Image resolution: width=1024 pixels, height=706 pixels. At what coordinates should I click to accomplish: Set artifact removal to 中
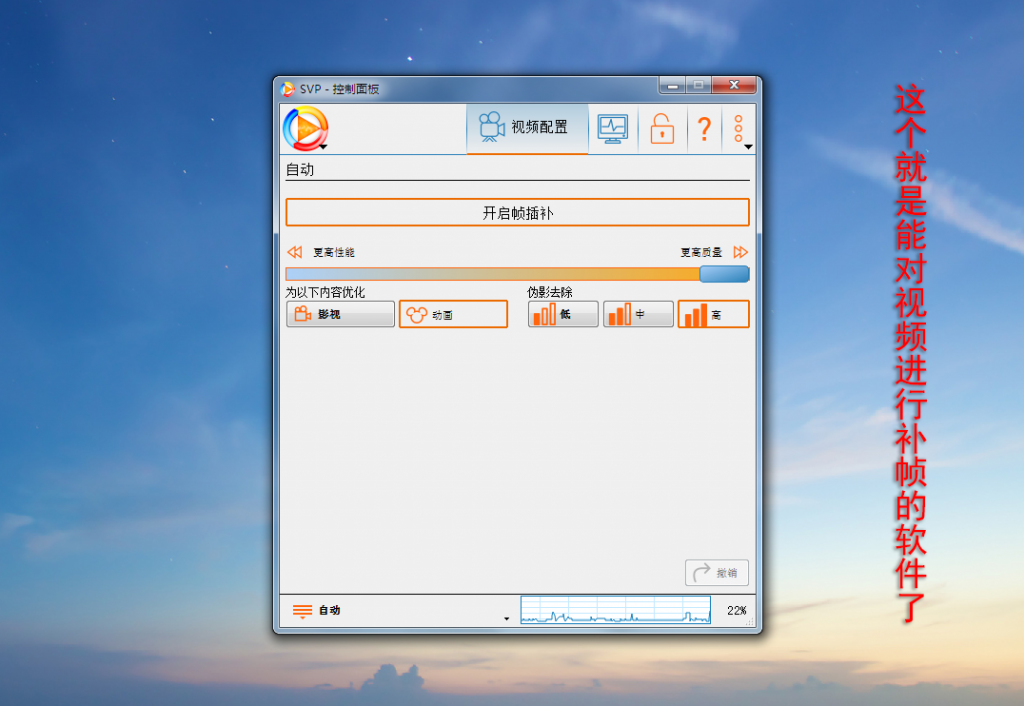[x=638, y=315]
